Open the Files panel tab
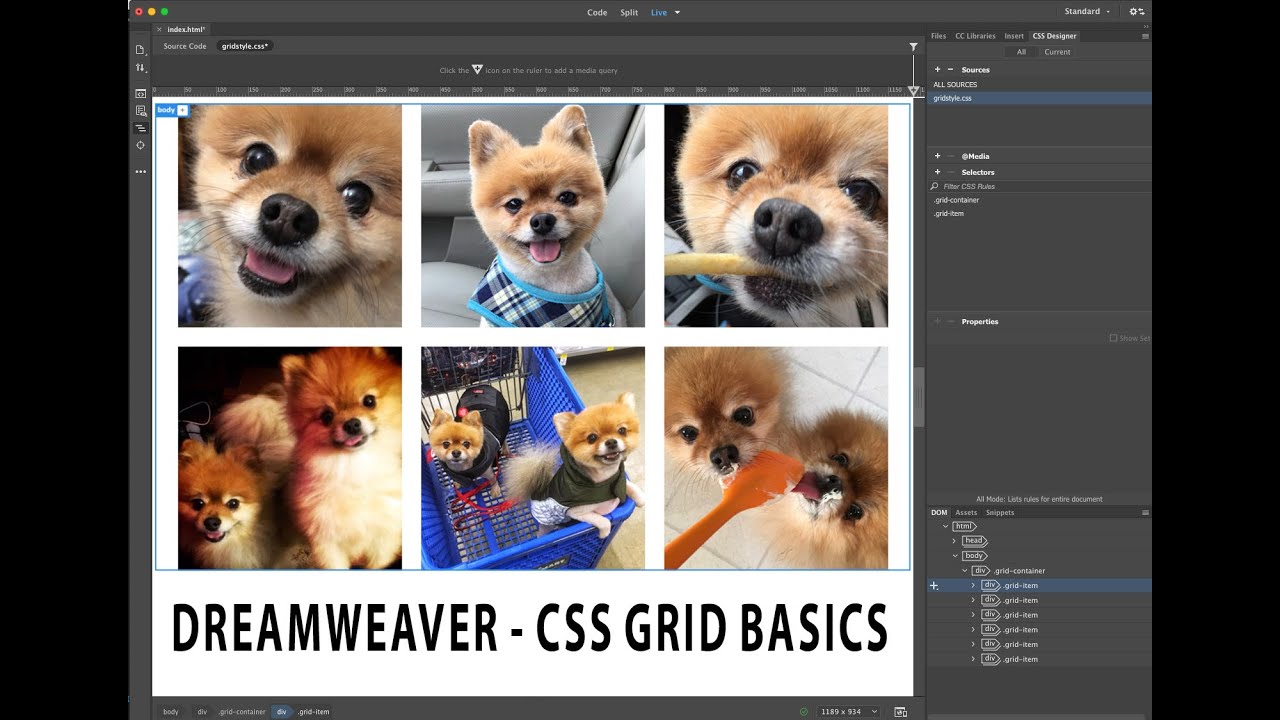This screenshot has width=1280, height=720. [938, 36]
